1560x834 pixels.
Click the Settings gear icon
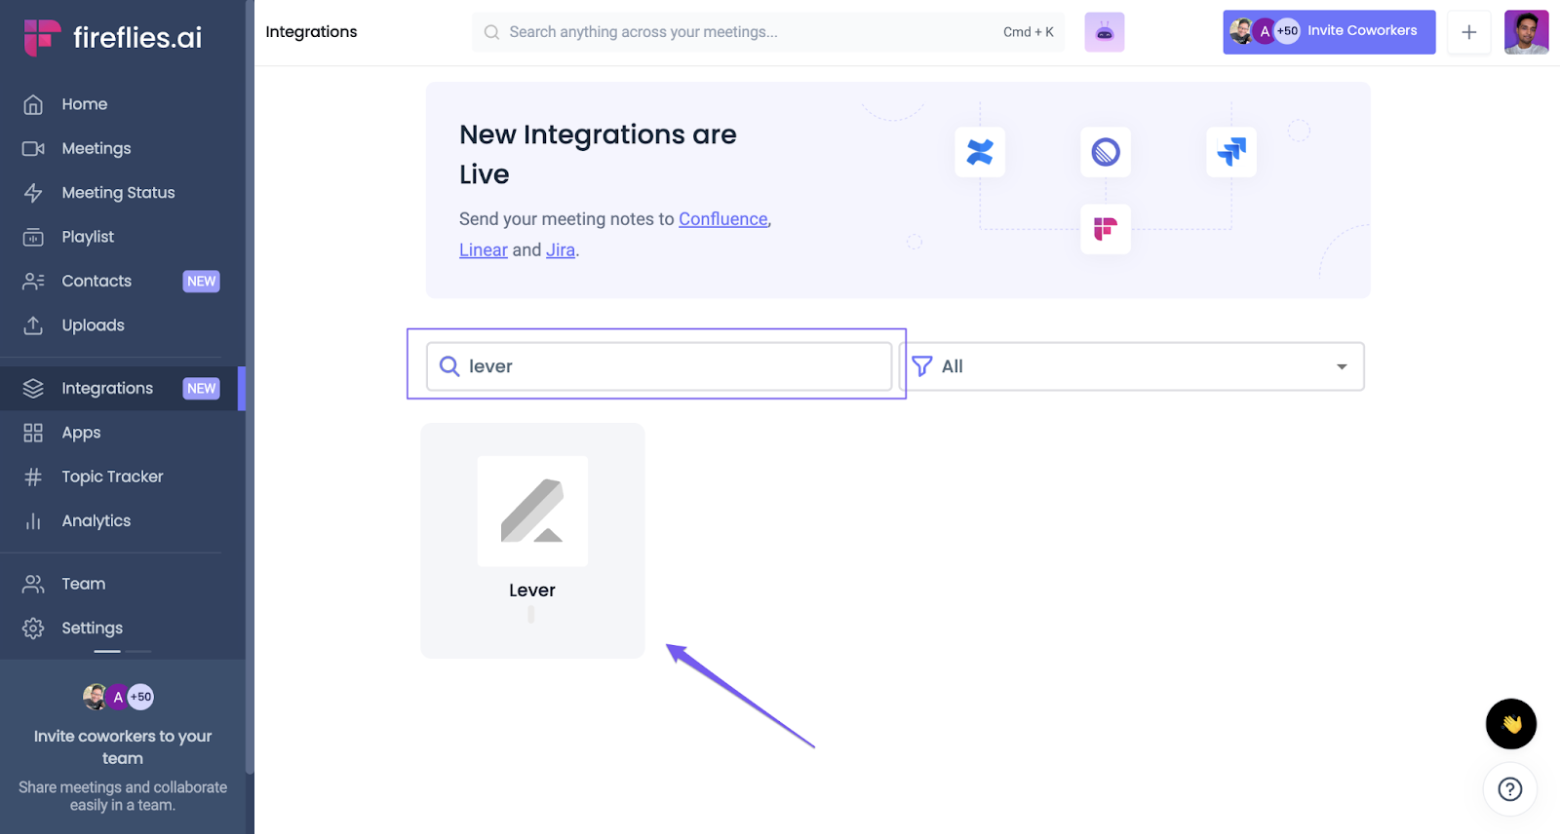click(33, 628)
